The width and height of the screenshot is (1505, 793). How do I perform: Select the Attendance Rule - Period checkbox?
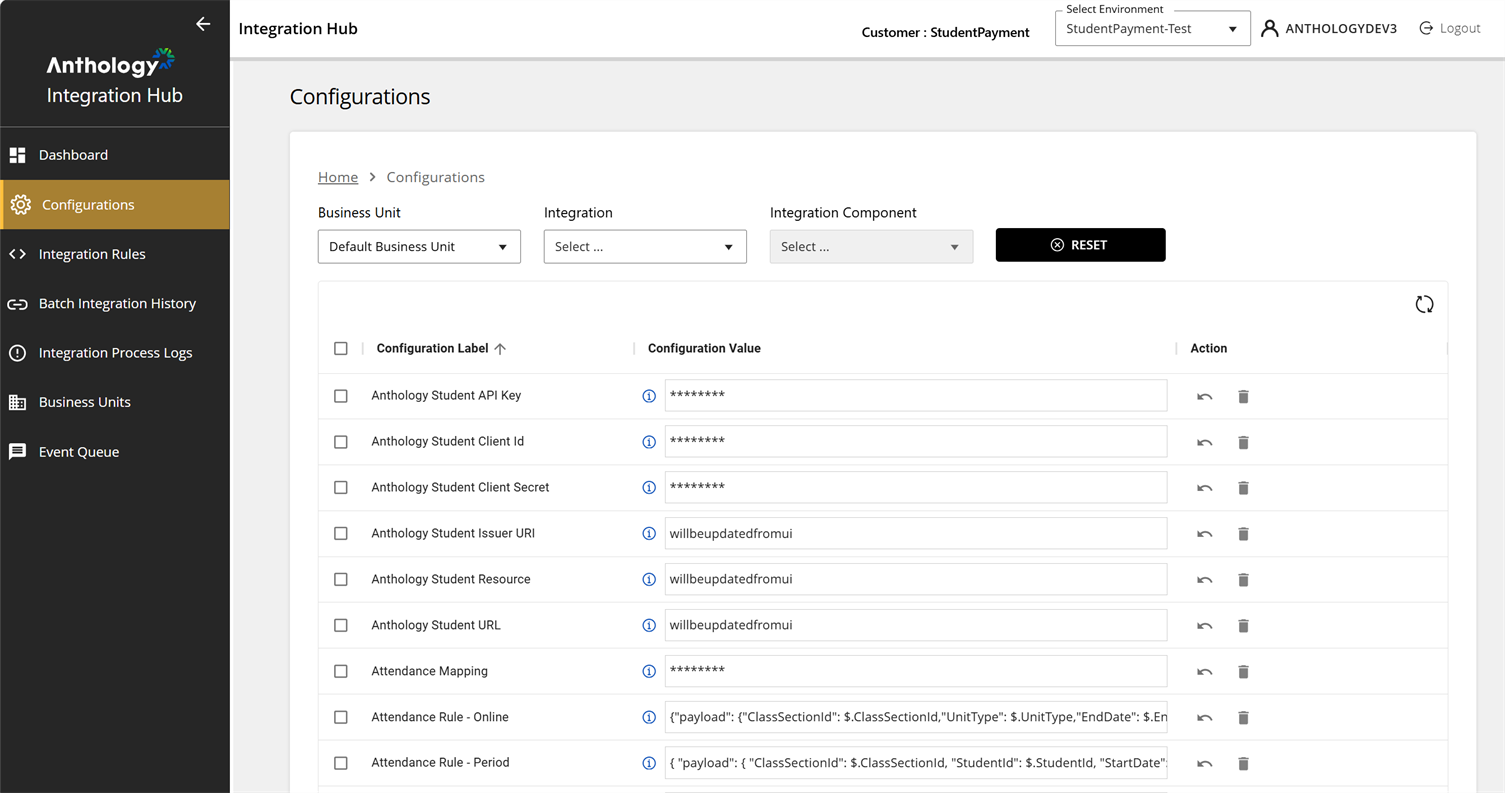(341, 764)
